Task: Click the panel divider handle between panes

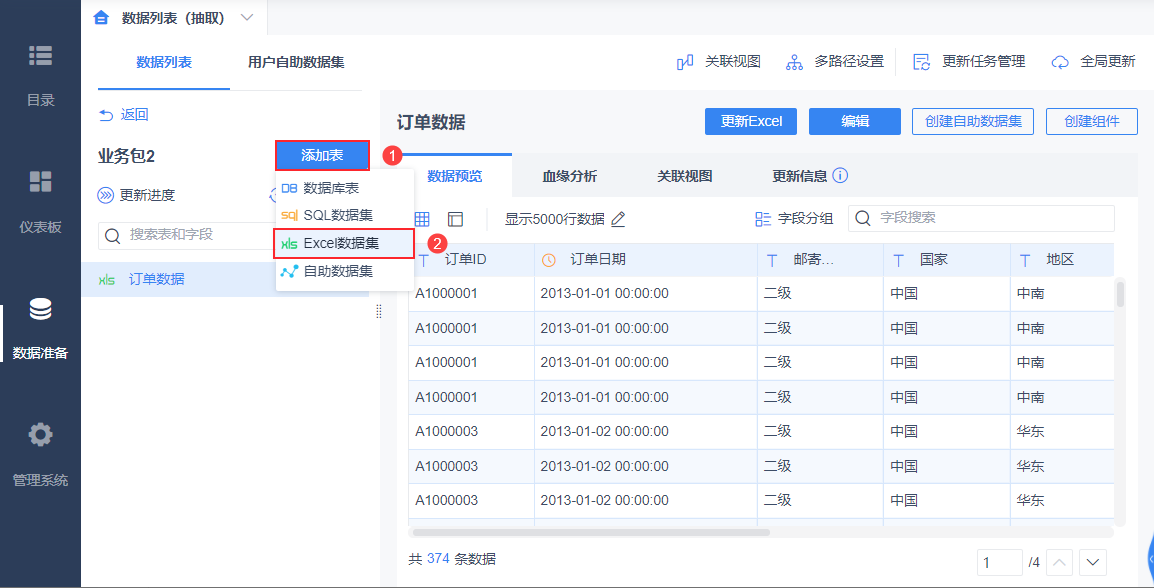Action: (x=378, y=311)
